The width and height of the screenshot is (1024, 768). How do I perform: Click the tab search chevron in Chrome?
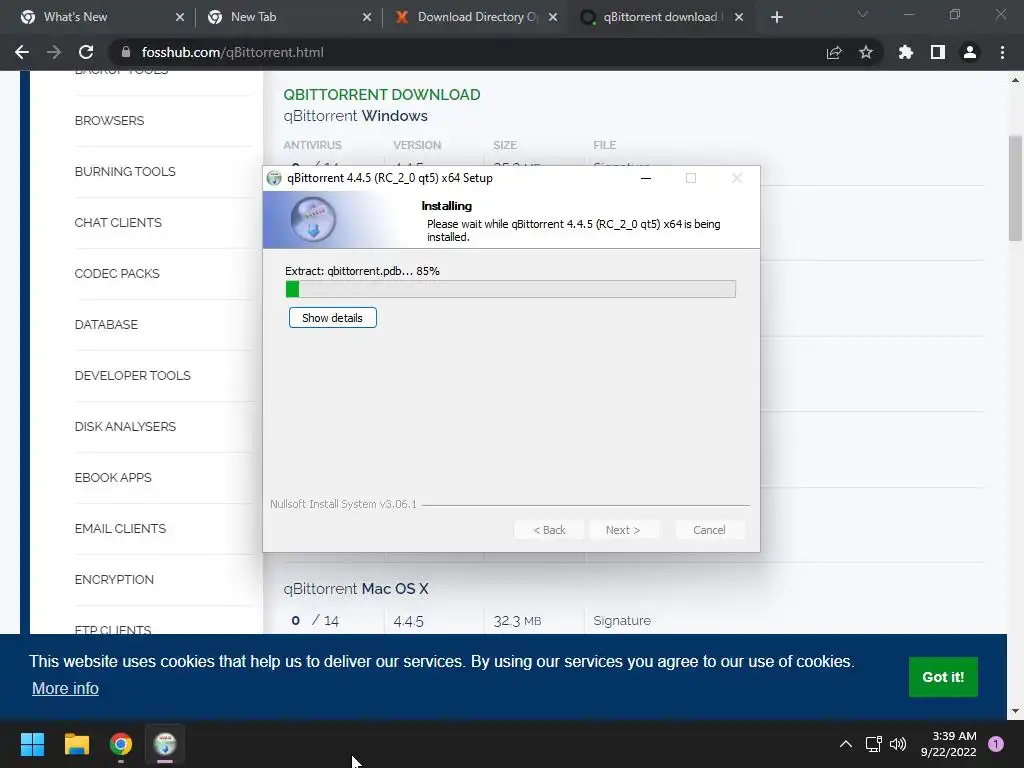coord(863,14)
